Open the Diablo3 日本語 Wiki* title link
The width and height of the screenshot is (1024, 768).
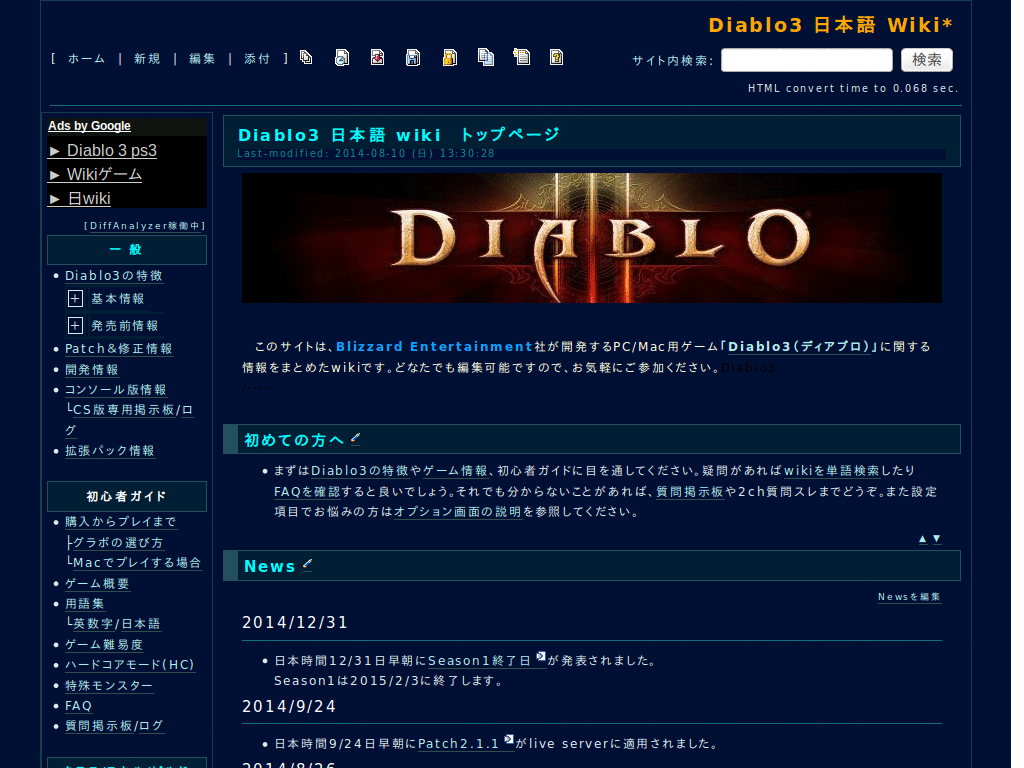[x=831, y=25]
